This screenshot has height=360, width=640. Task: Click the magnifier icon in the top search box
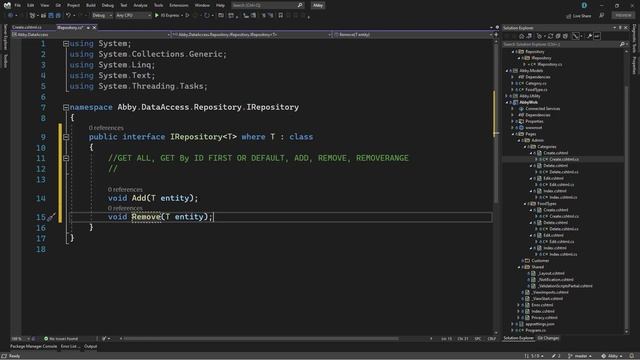point(300,5)
